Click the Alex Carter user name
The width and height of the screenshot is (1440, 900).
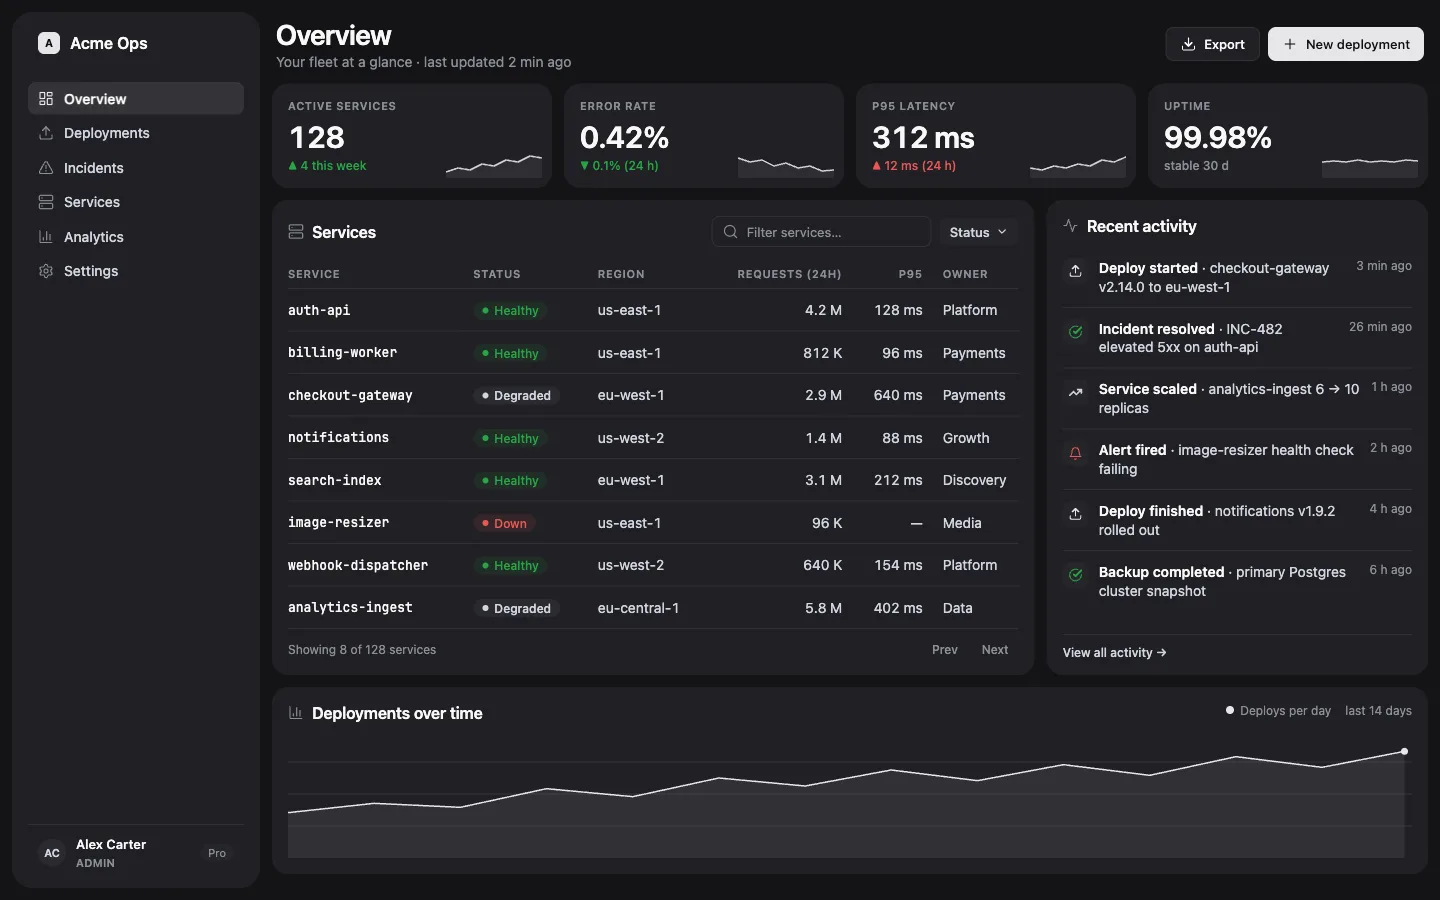click(111, 845)
